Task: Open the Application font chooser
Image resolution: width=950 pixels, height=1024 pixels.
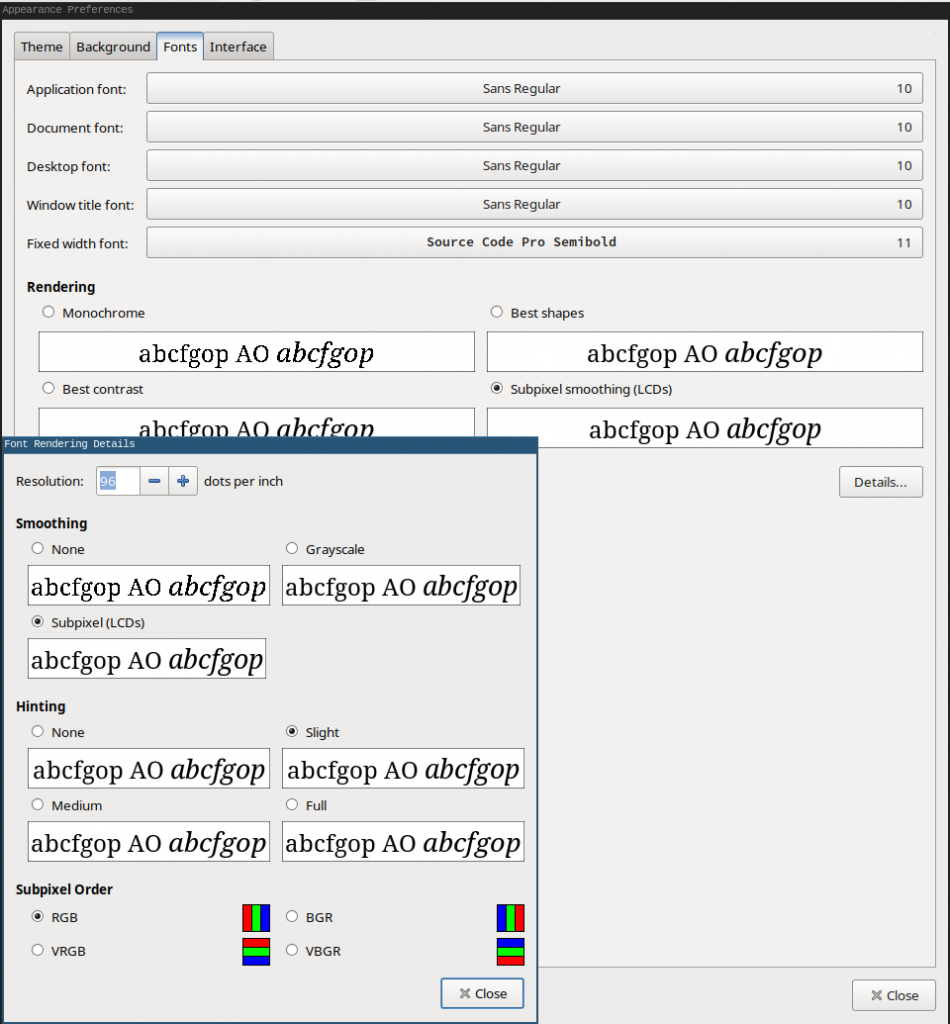Action: 534,89
